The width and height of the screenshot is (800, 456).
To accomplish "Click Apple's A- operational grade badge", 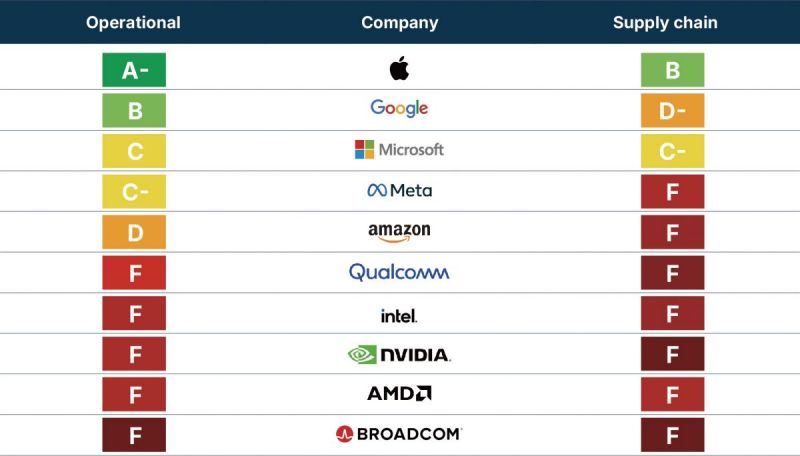I will (x=134, y=70).
